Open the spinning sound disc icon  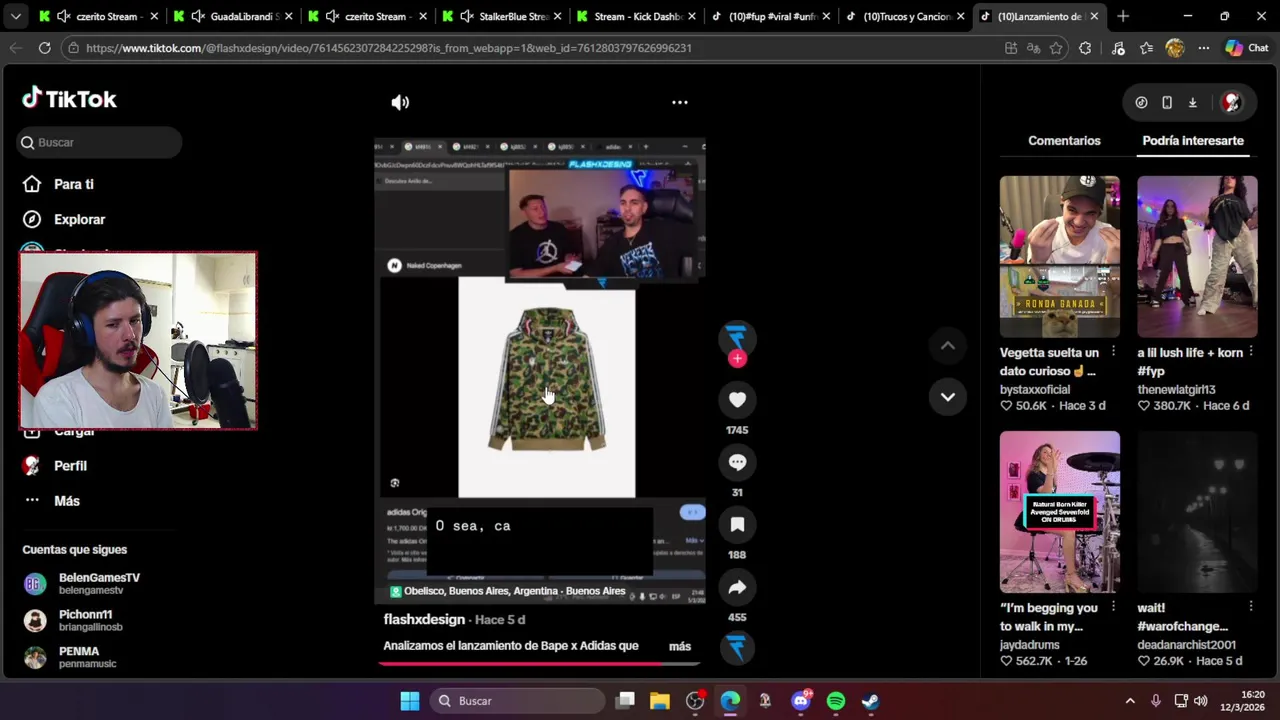(x=737, y=648)
